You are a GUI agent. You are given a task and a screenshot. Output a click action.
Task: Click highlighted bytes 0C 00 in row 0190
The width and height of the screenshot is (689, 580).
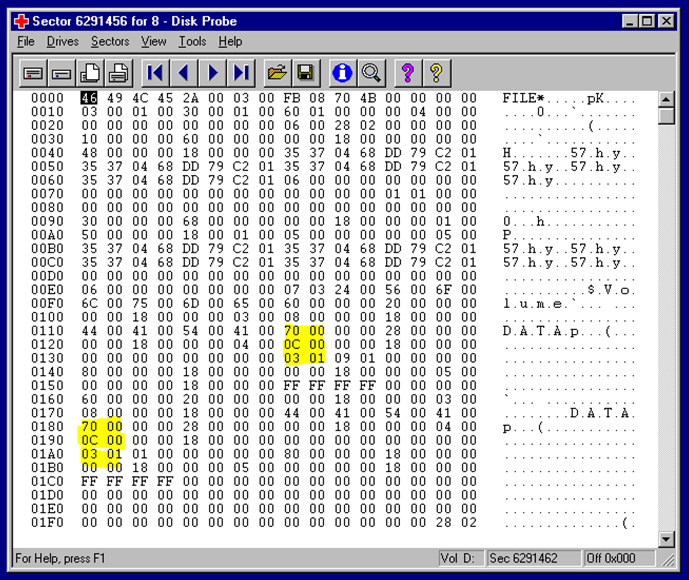102,440
